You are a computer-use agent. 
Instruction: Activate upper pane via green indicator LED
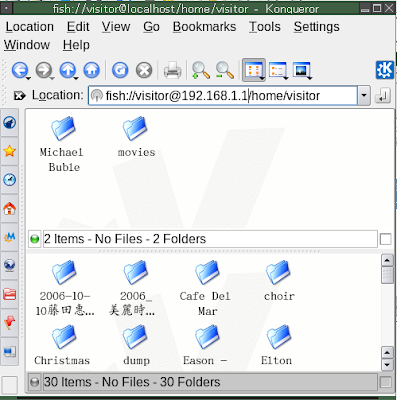coord(35,239)
